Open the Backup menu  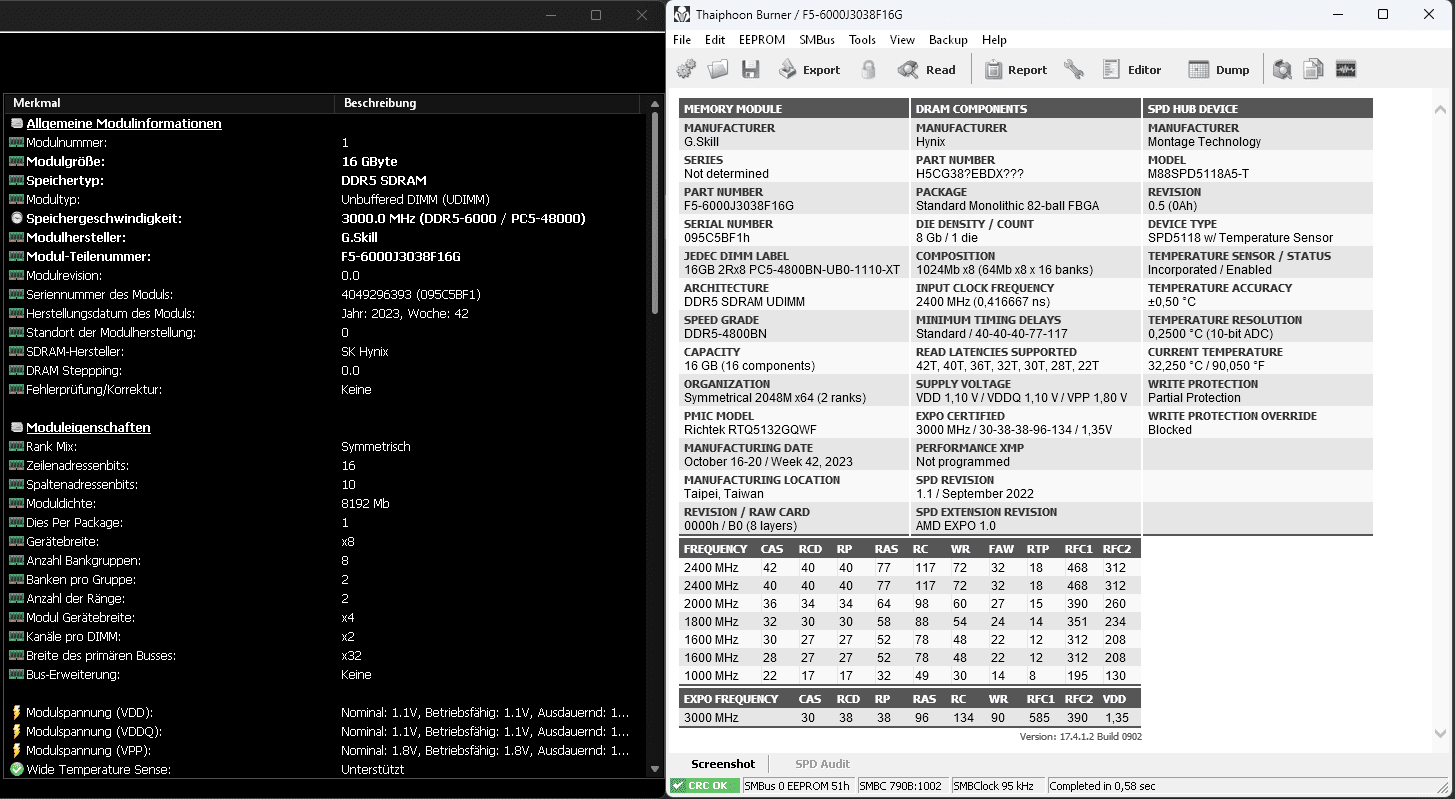click(948, 40)
